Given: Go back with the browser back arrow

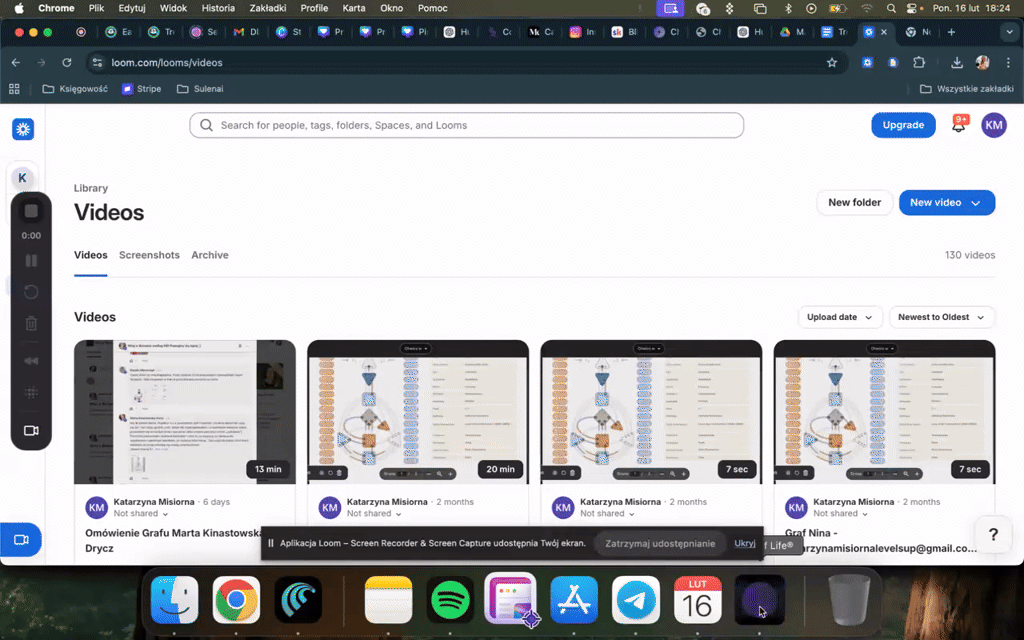Looking at the screenshot, I should pyautogui.click(x=16, y=63).
